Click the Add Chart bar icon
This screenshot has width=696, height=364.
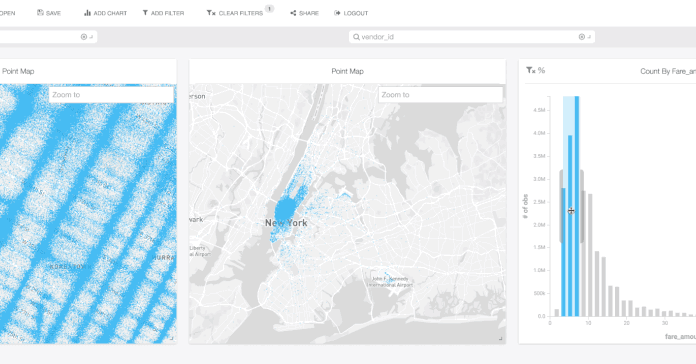[87, 13]
